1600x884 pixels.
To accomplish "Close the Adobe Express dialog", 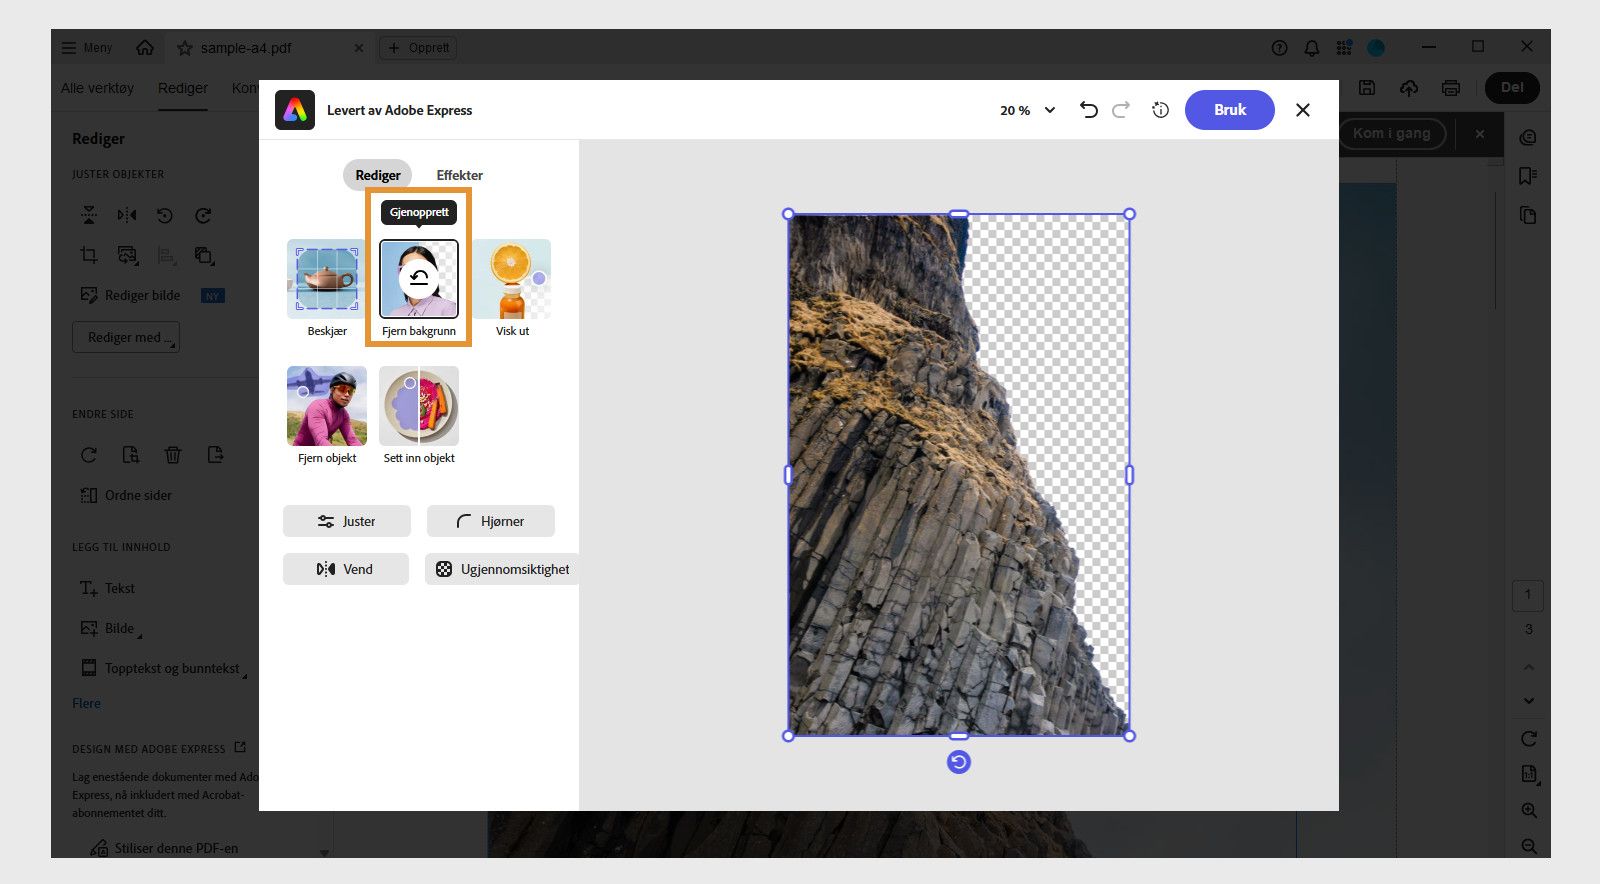I will [x=1302, y=110].
